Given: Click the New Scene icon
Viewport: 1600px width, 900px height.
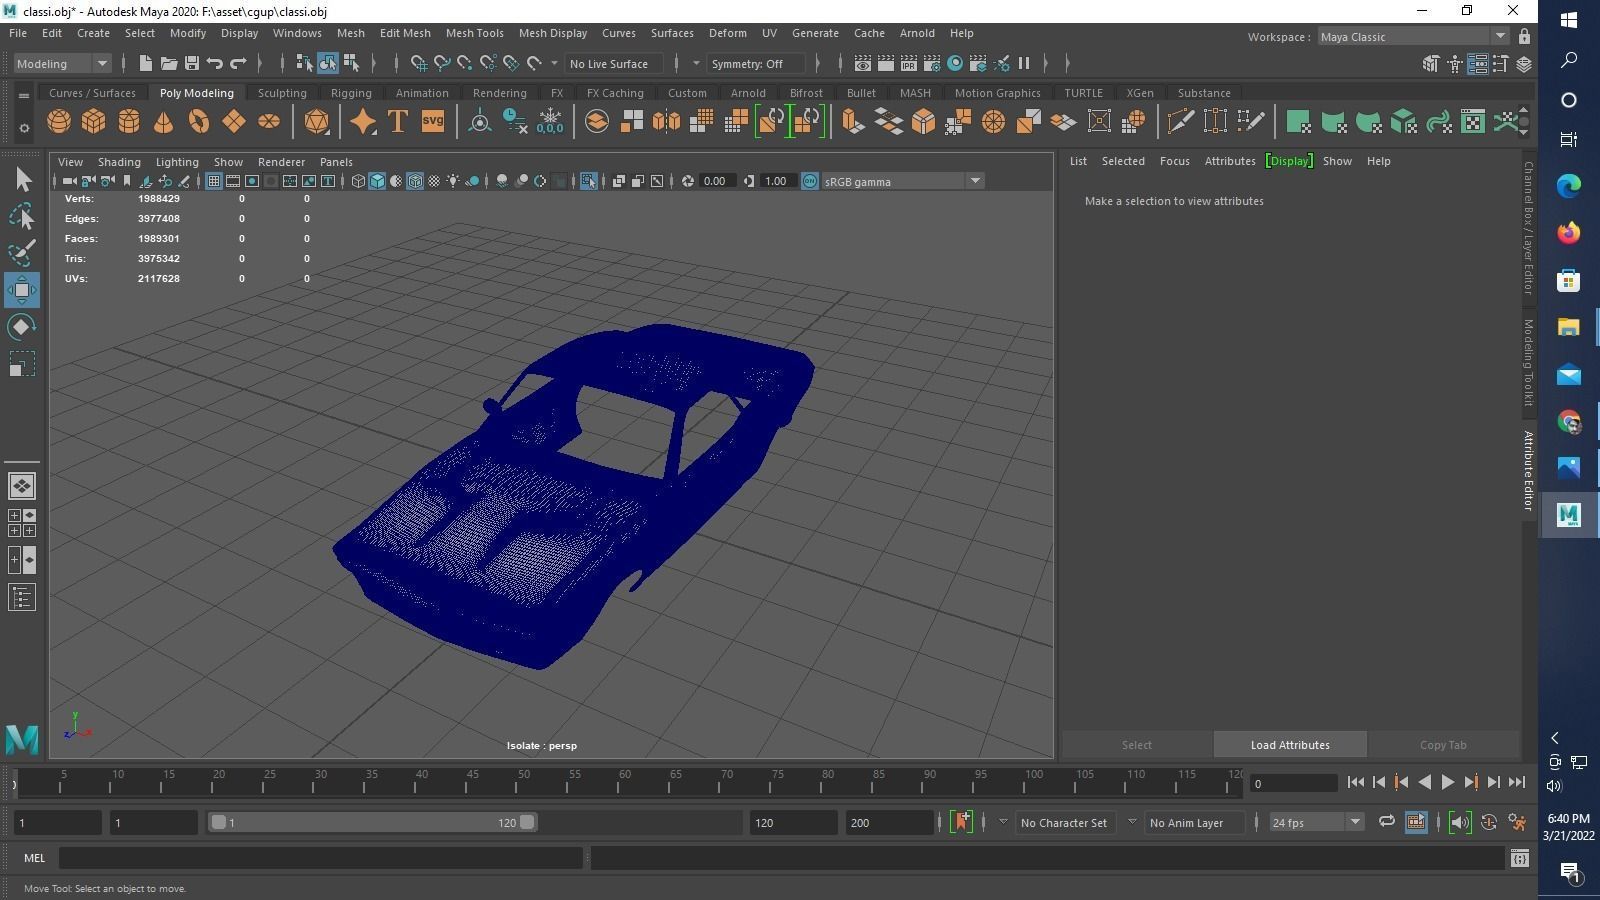Looking at the screenshot, I should click(146, 63).
